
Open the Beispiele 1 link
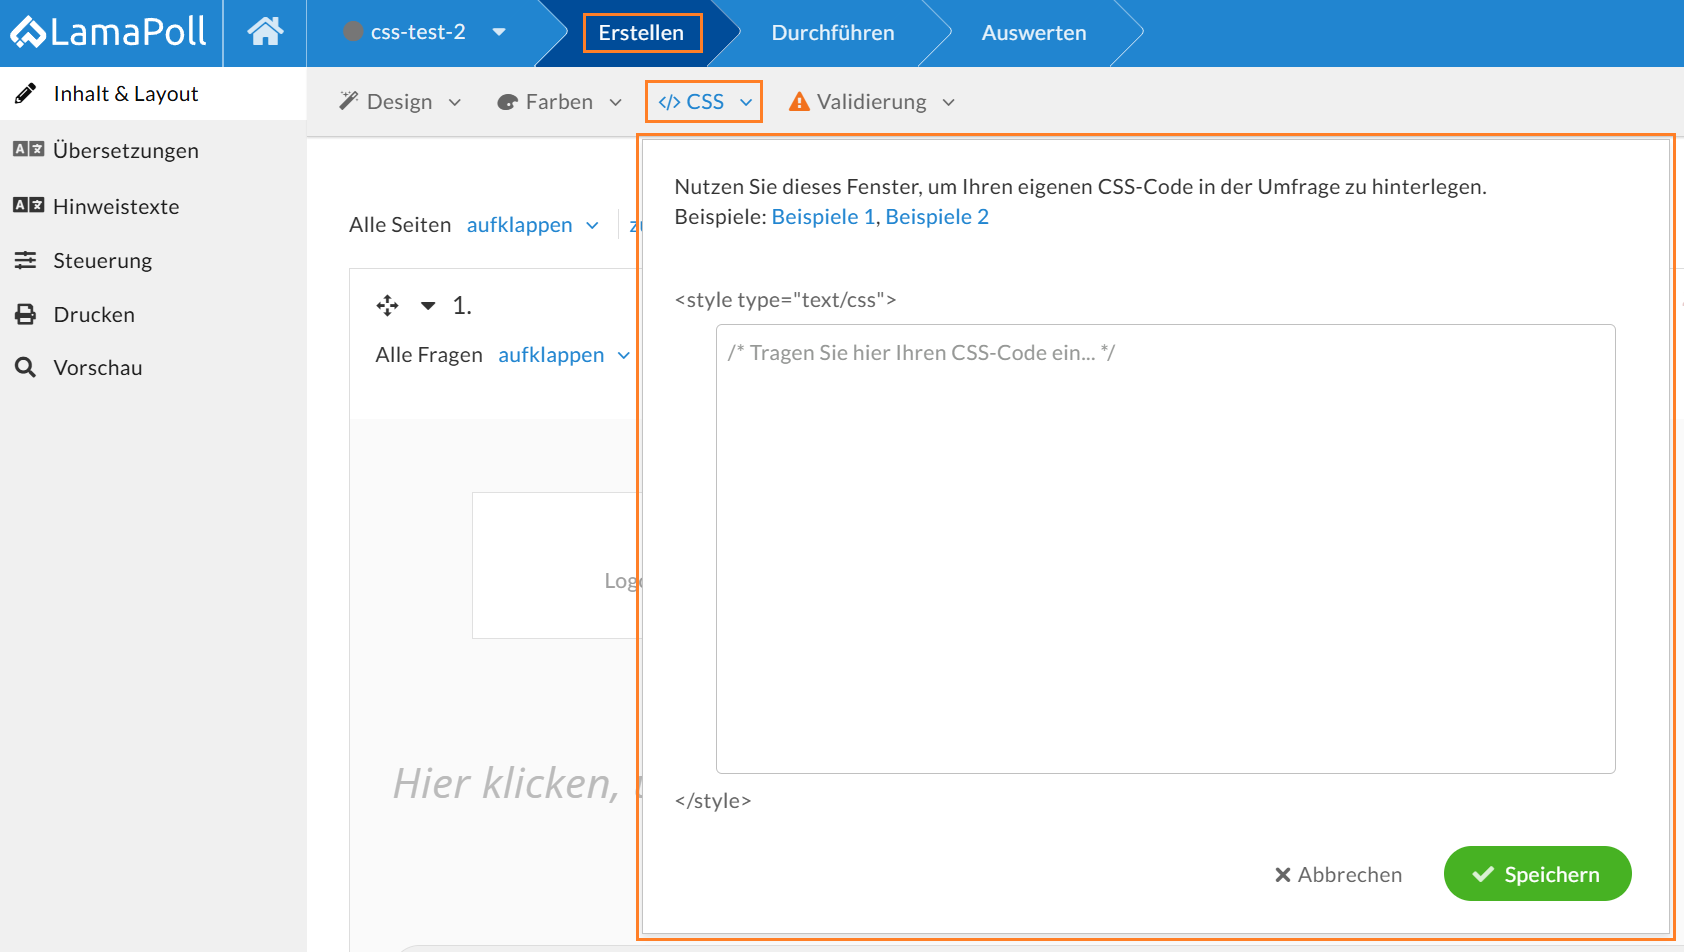point(823,217)
